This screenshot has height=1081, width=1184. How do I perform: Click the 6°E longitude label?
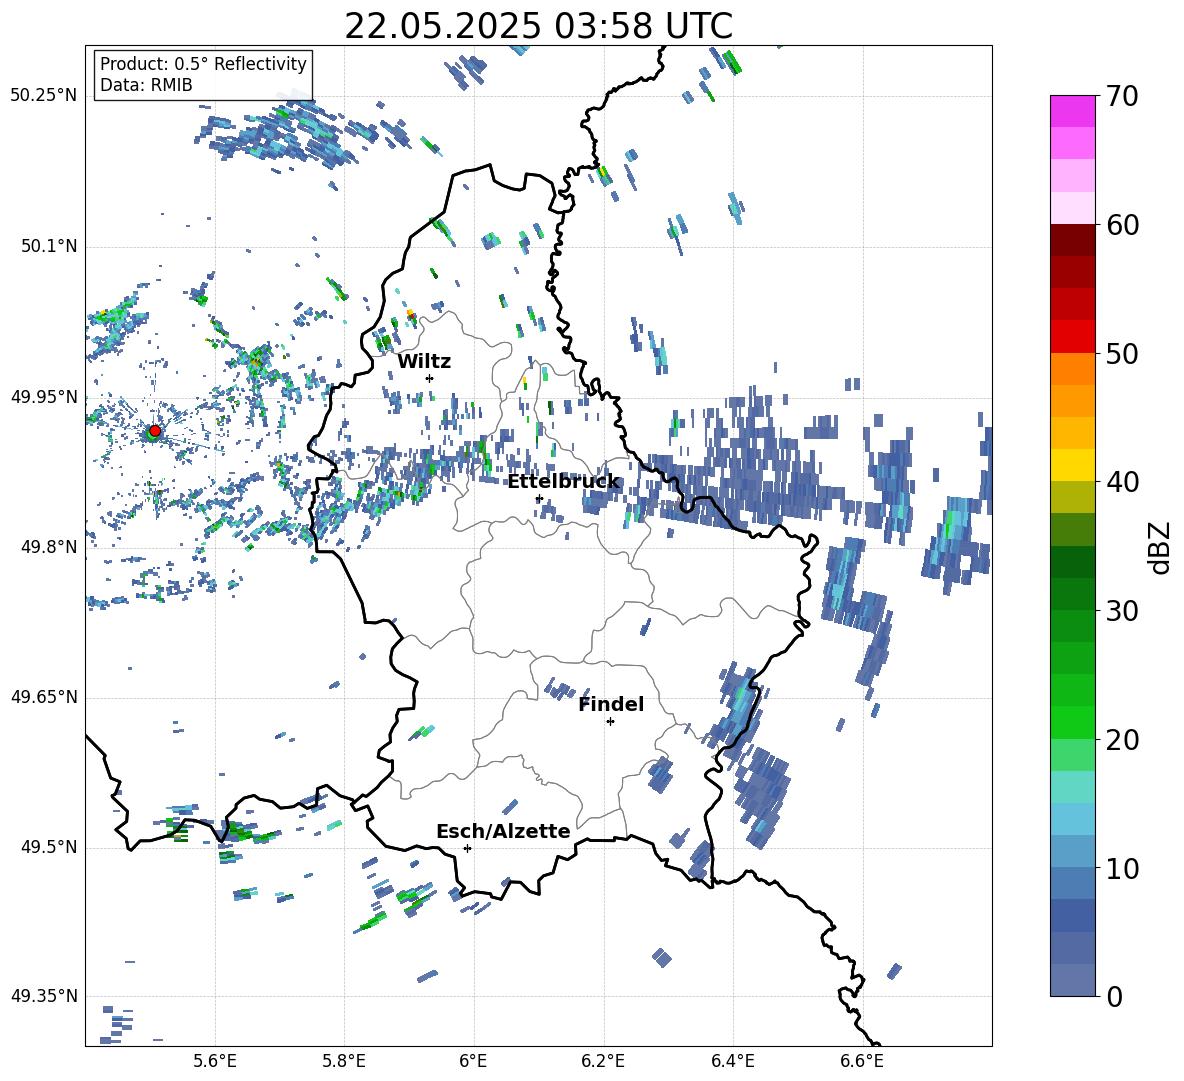coord(473,1061)
